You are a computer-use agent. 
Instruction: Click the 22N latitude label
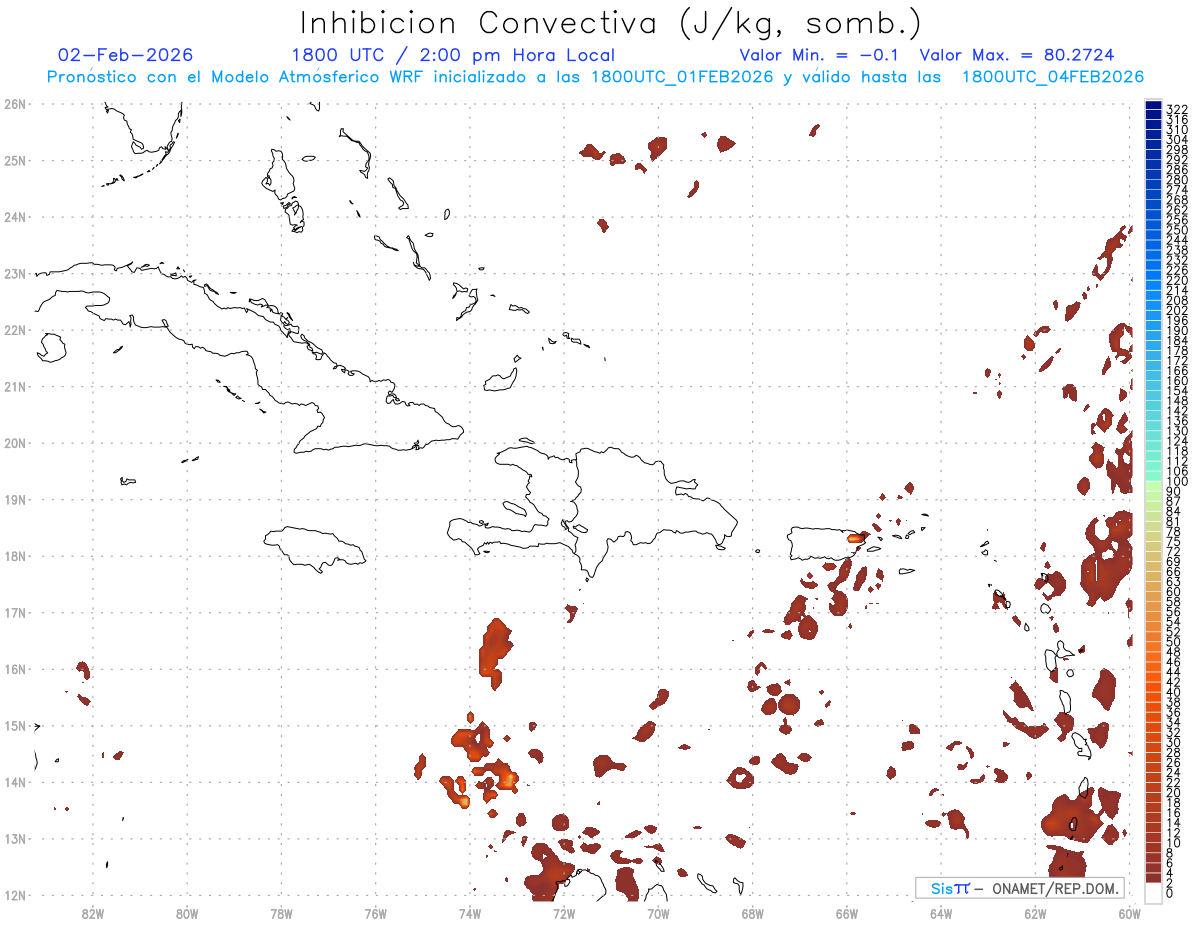click(14, 329)
